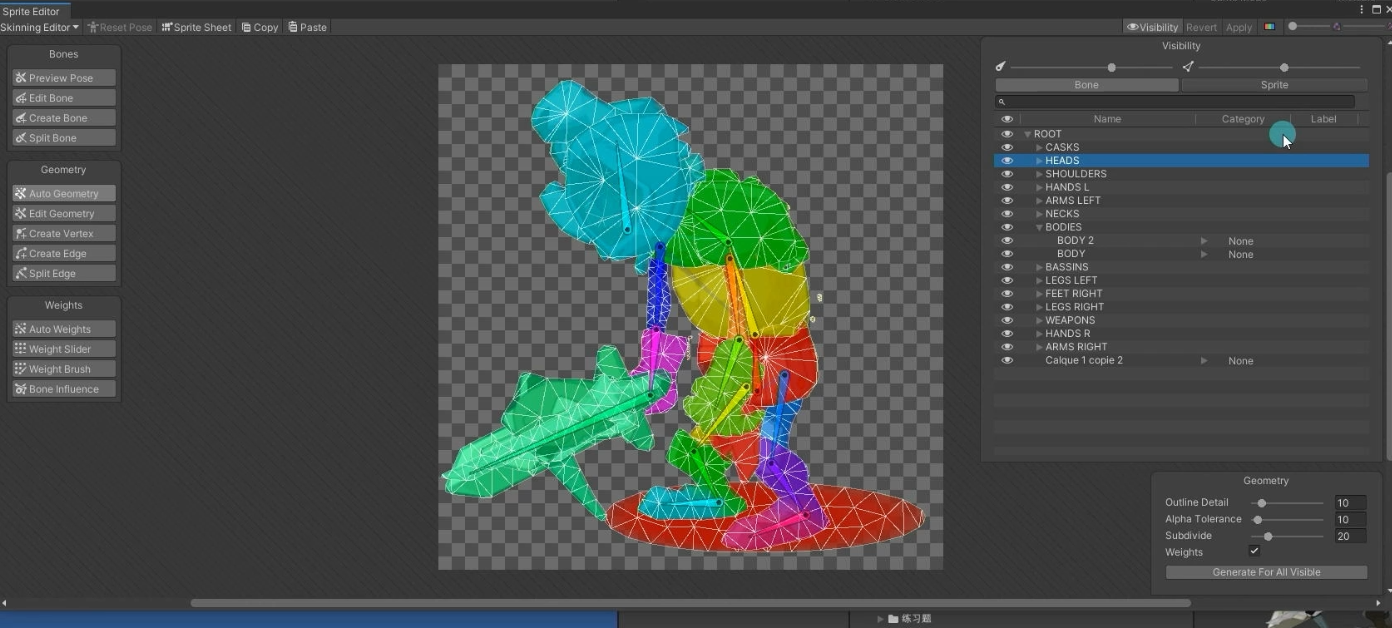1392x628 pixels.
Task: Click the Revert button
Action: coord(1202,27)
